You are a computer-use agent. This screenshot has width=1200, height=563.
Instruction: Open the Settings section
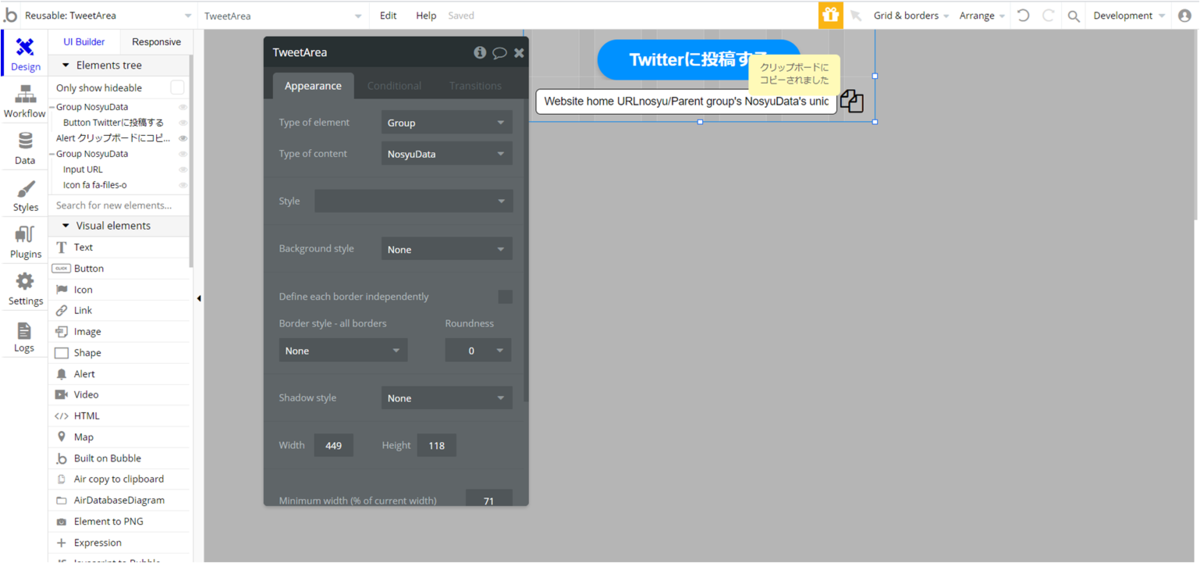pyautogui.click(x=25, y=289)
